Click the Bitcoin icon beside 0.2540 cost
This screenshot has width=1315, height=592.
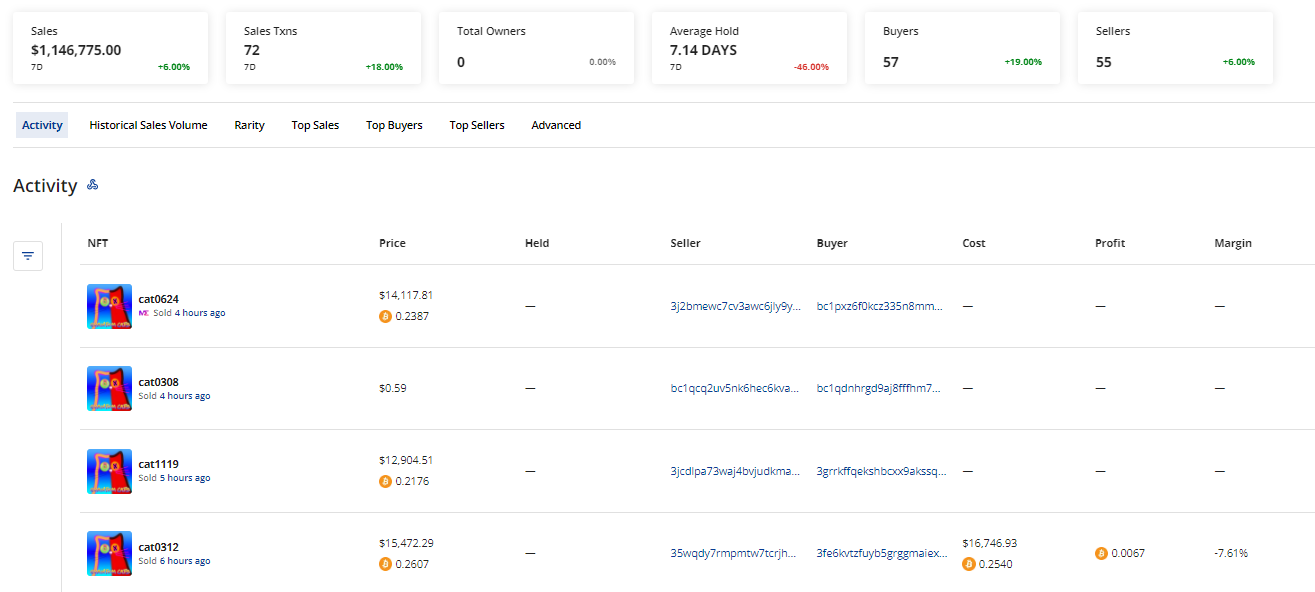pyautogui.click(x=968, y=564)
